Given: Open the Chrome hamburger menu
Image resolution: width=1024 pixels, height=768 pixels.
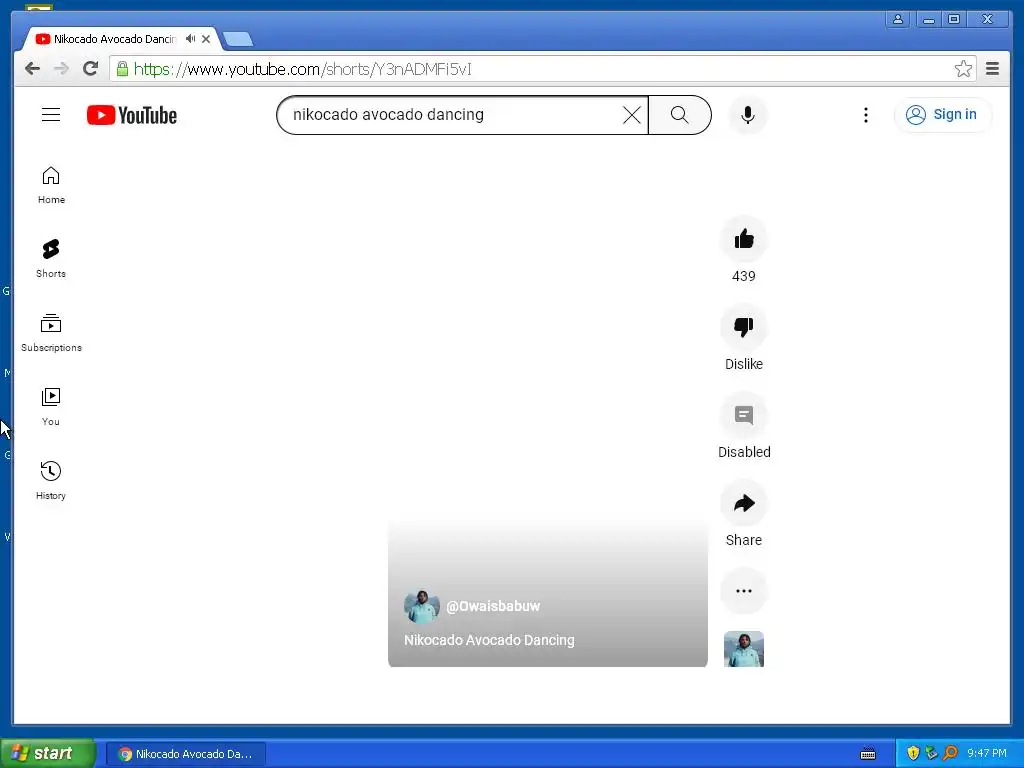Looking at the screenshot, I should click(993, 69).
